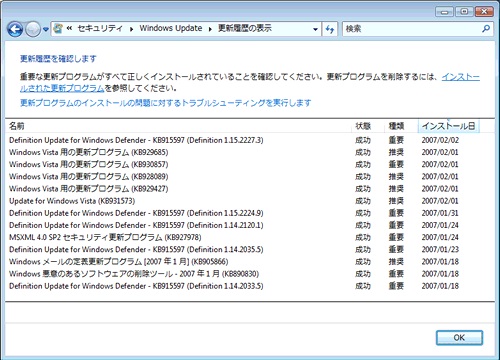Select Windows Vista update KB930857 row

click(x=250, y=164)
